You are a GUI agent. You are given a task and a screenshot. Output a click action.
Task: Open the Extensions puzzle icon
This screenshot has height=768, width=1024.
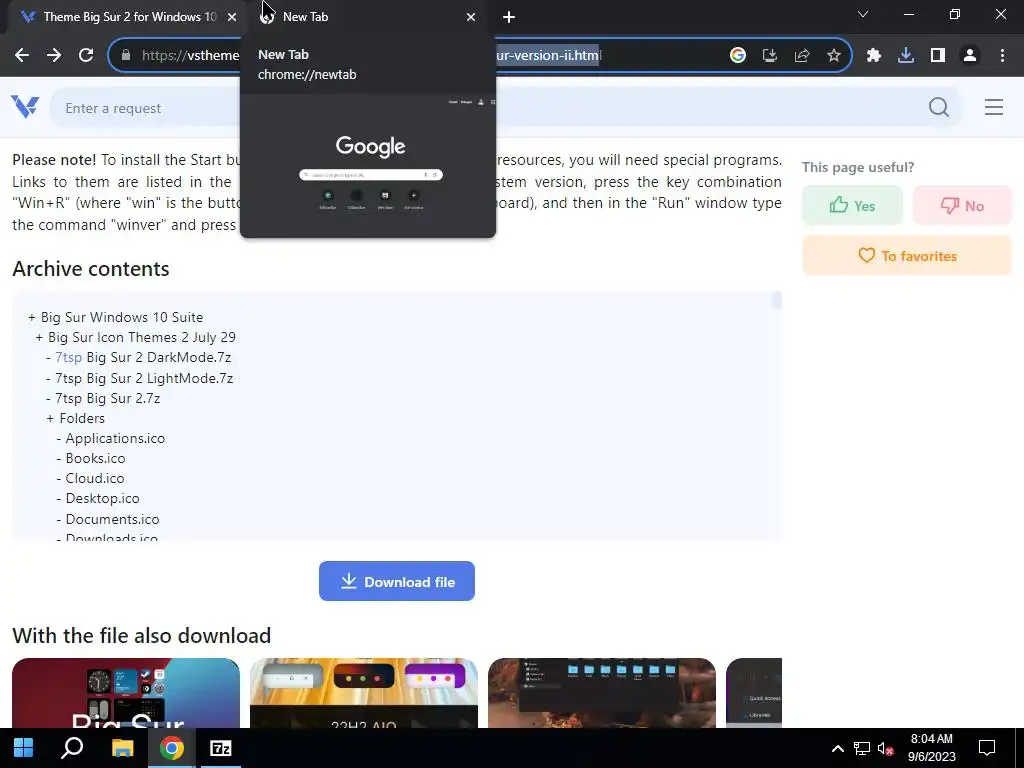[874, 56]
